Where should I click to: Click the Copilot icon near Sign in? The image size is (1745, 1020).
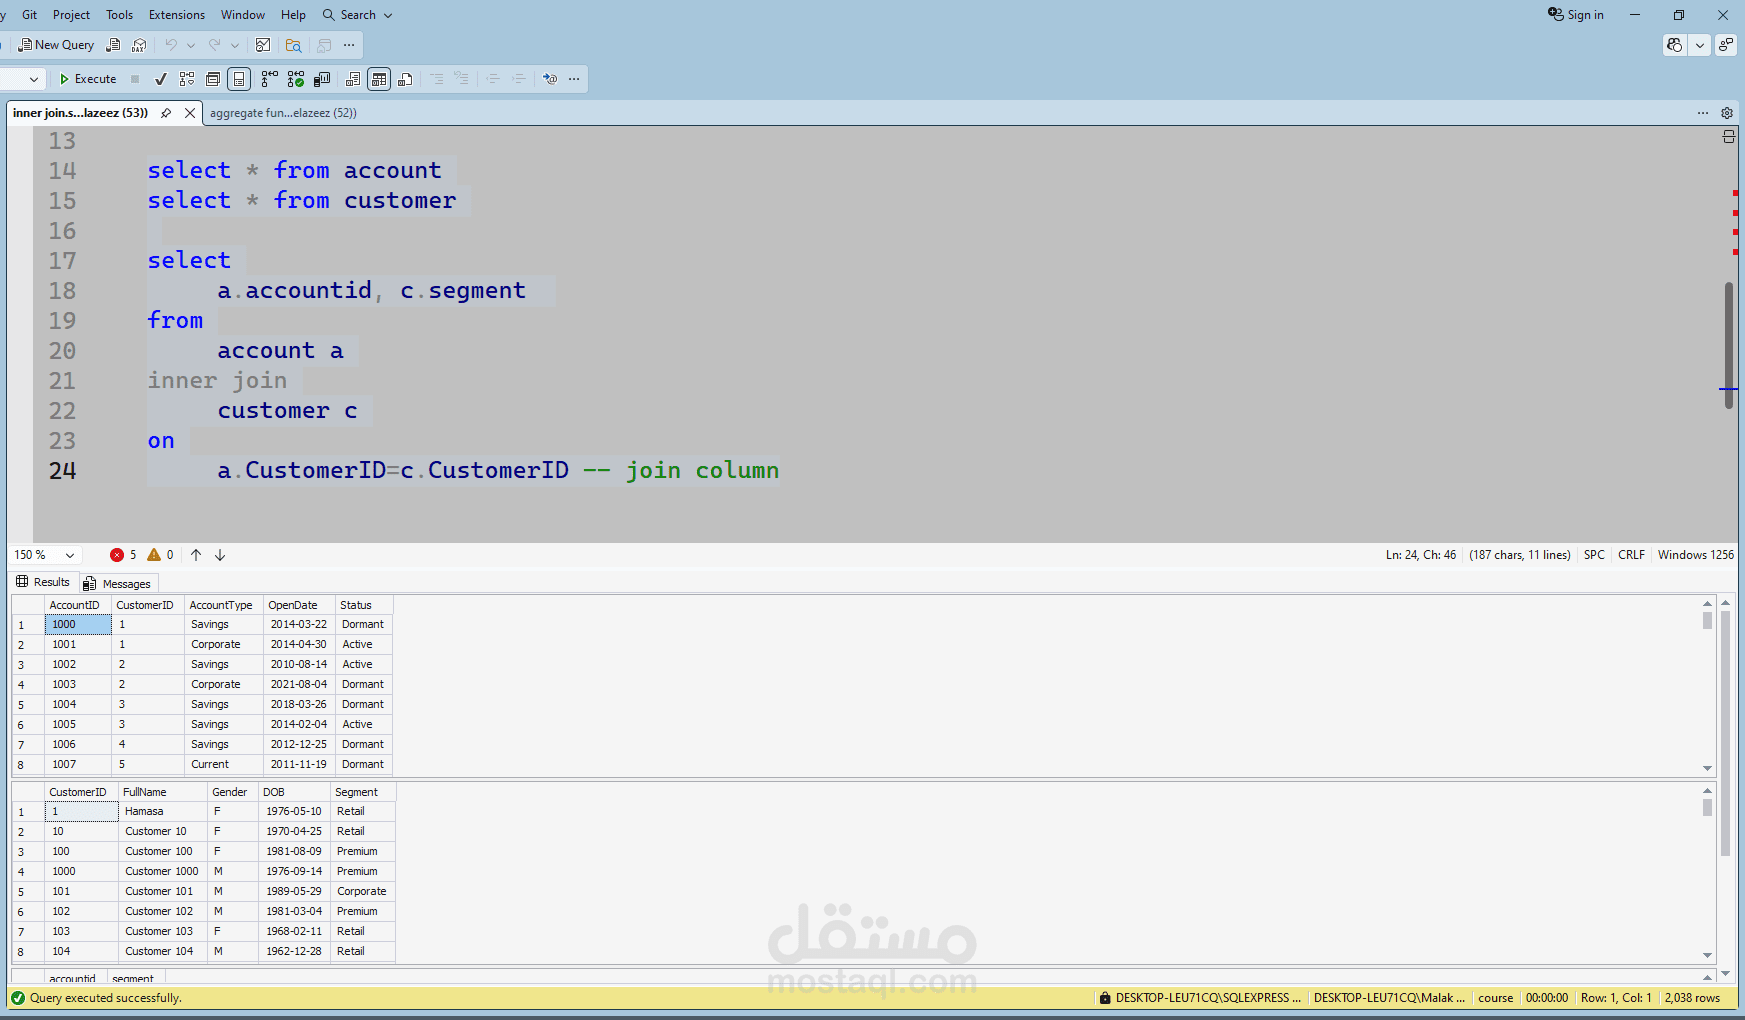pos(1674,45)
